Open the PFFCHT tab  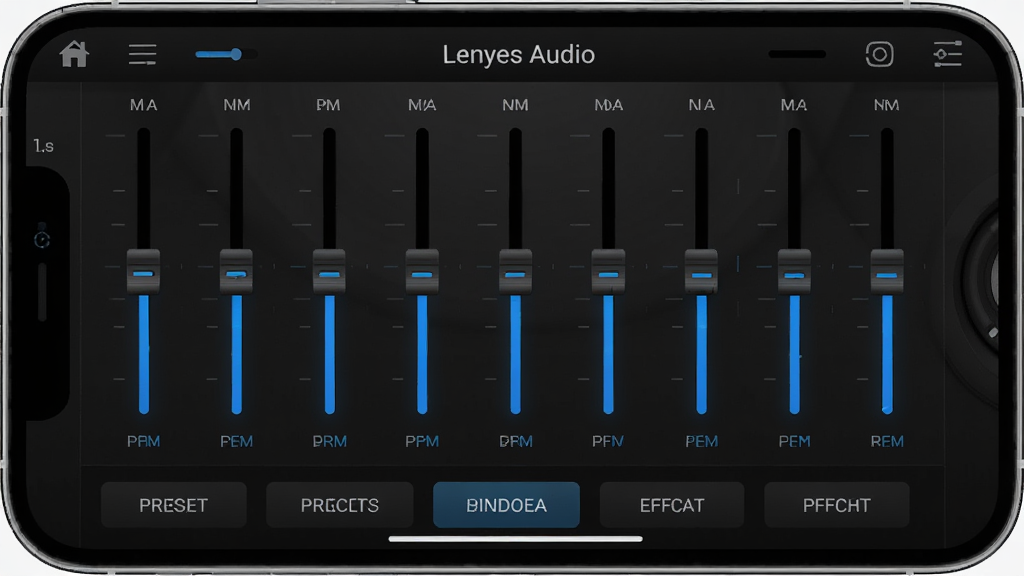pyautogui.click(x=837, y=505)
